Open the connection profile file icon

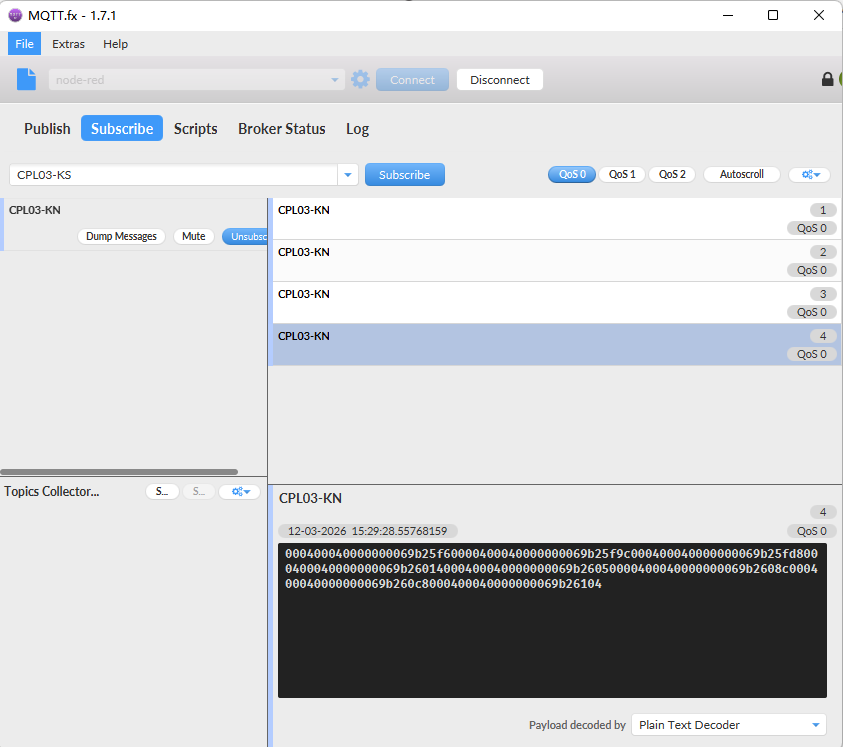coord(26,80)
